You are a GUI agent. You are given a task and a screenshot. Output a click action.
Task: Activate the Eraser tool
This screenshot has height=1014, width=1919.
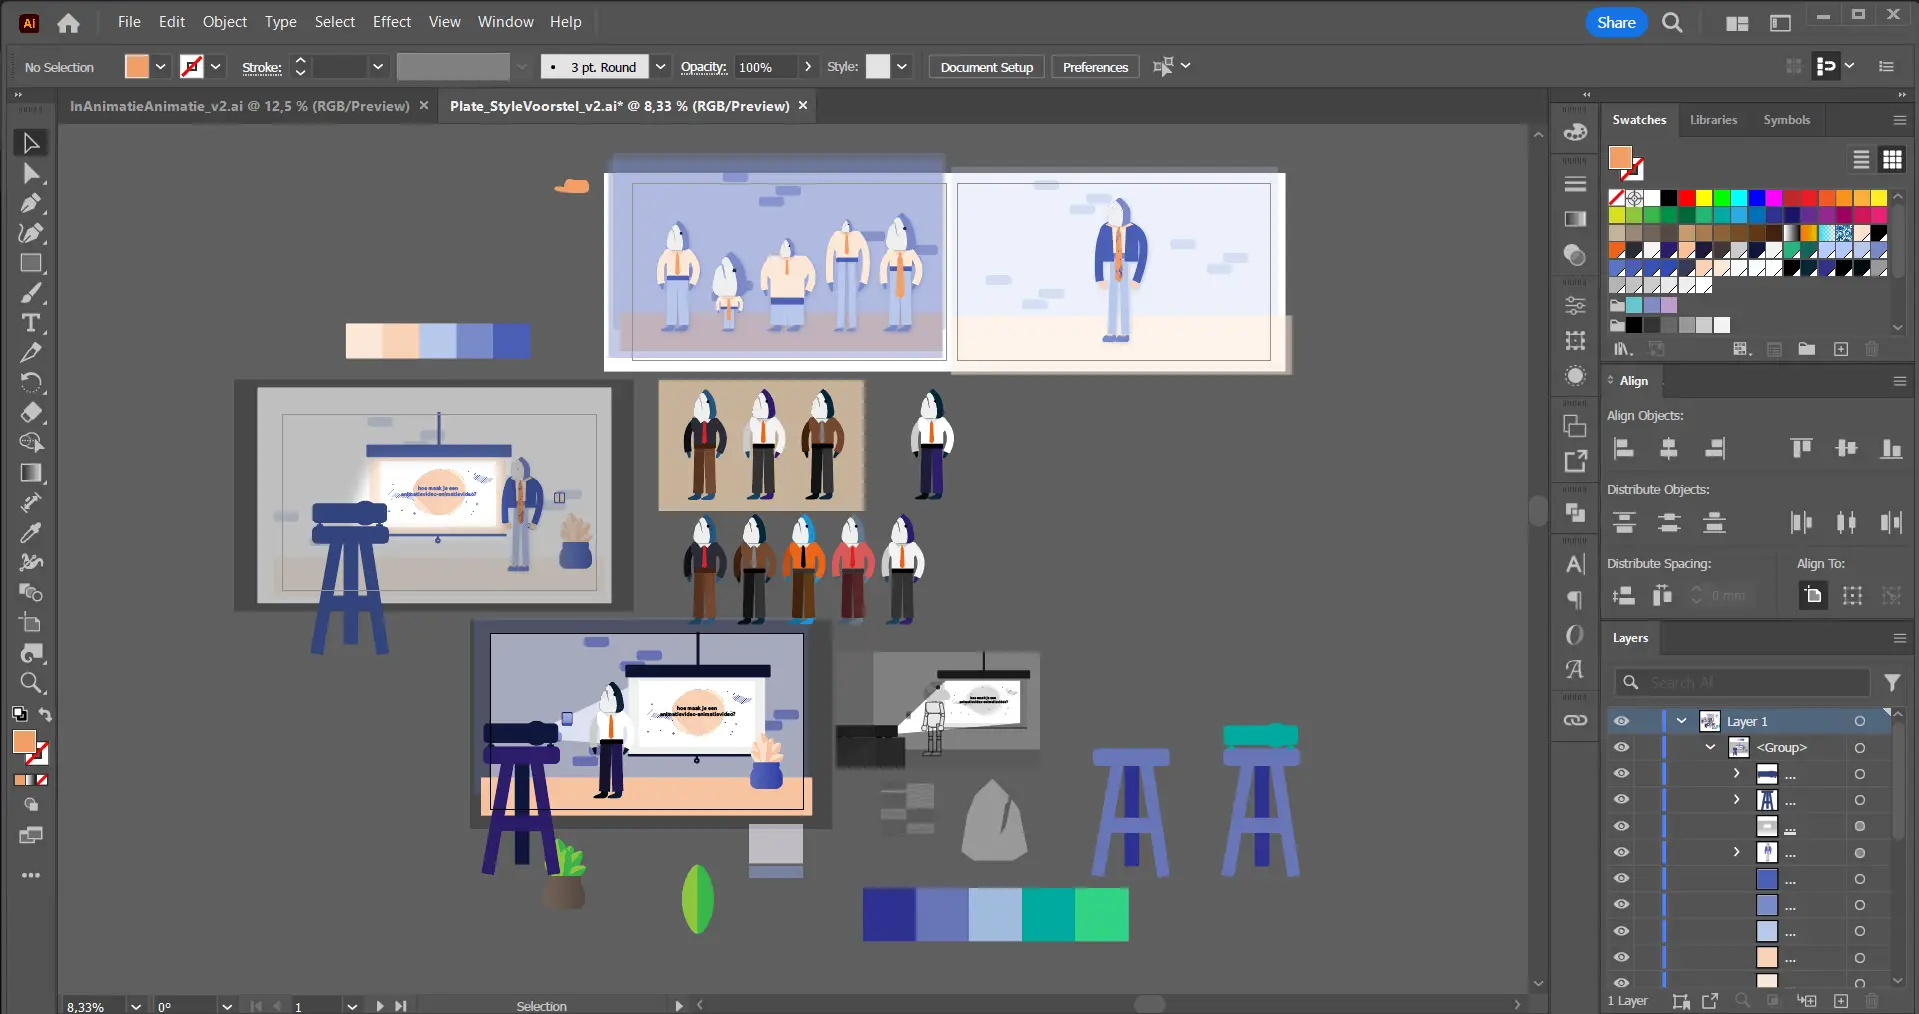[x=31, y=412]
